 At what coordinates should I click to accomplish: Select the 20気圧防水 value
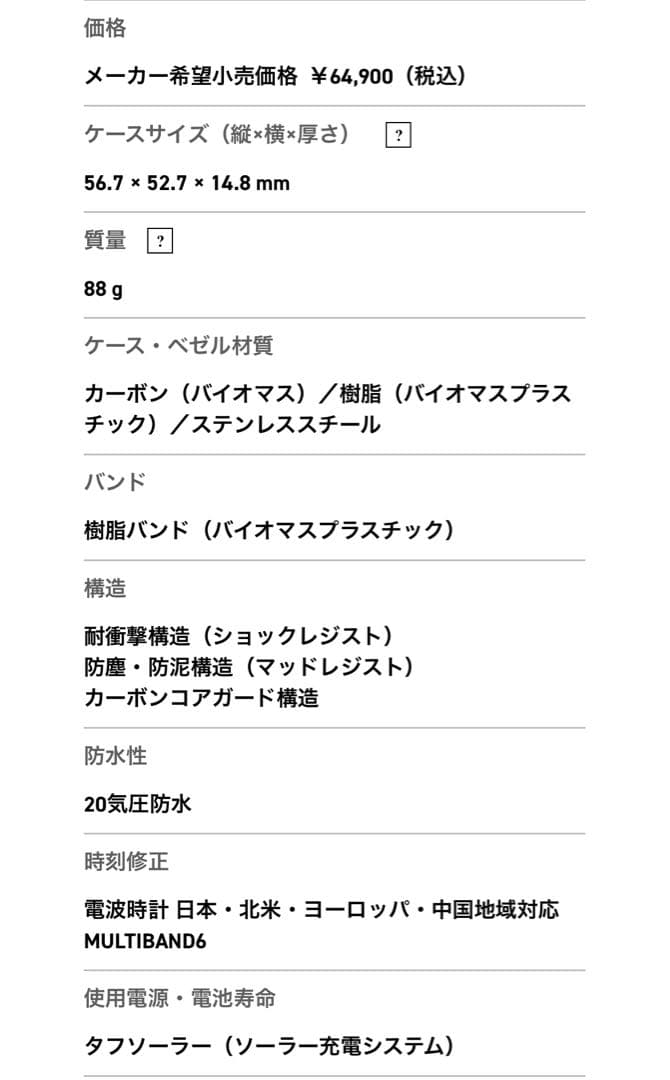(138, 803)
